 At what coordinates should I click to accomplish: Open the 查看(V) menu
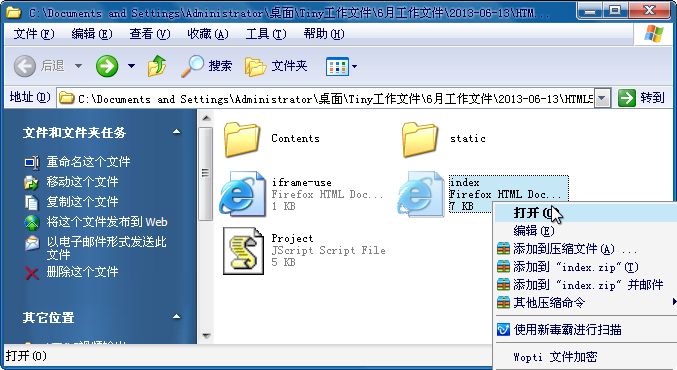(x=150, y=33)
